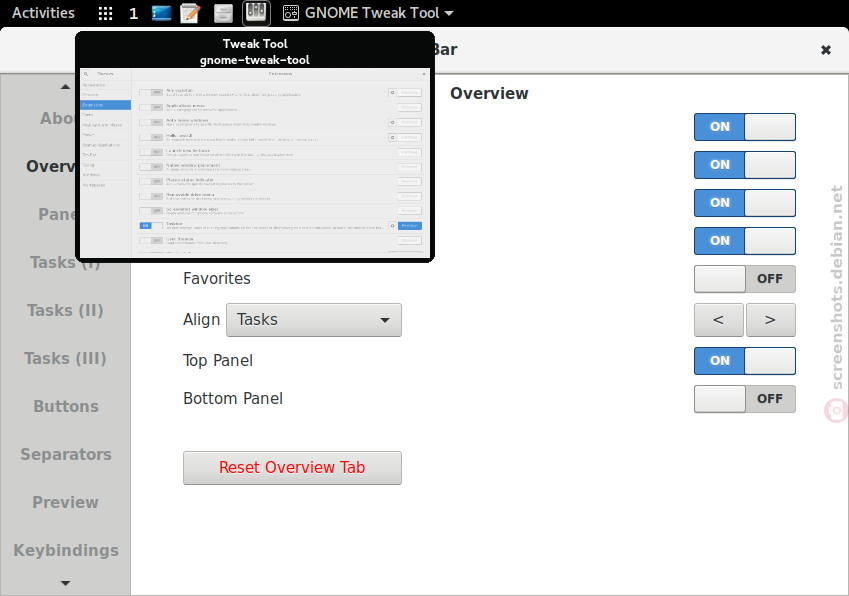Viewport: 849px width, 596px height.
Task: Click the highlighted Tweak Tool taskbar icon
Action: point(256,12)
